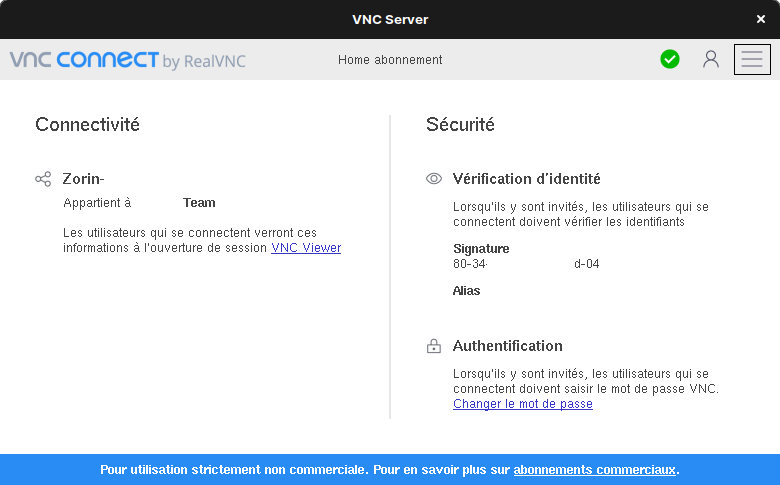Click the Signature value text

[525, 264]
